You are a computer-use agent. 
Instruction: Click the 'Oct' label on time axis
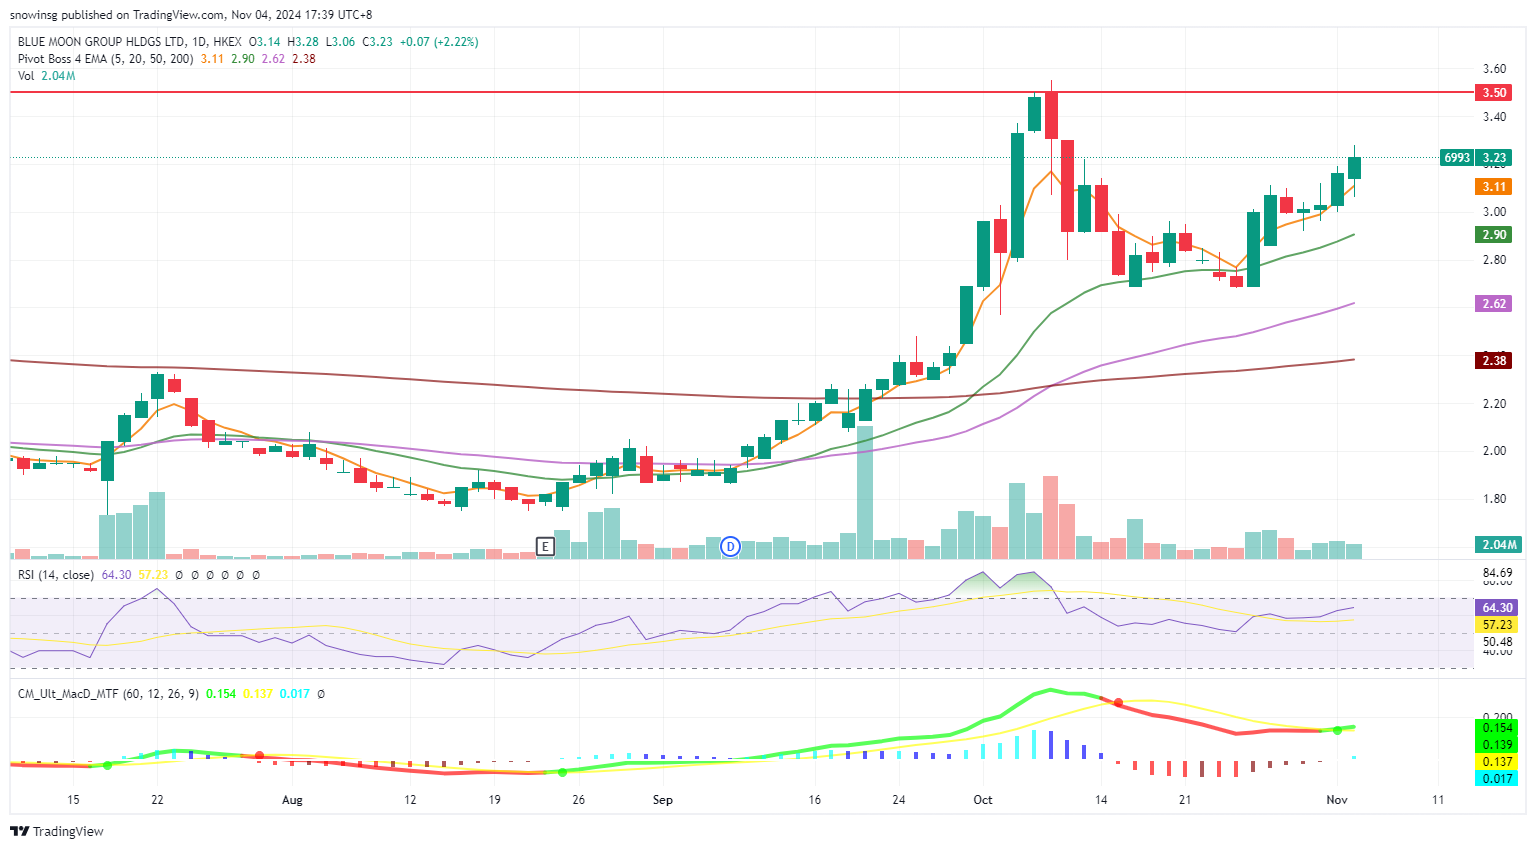coord(983,800)
